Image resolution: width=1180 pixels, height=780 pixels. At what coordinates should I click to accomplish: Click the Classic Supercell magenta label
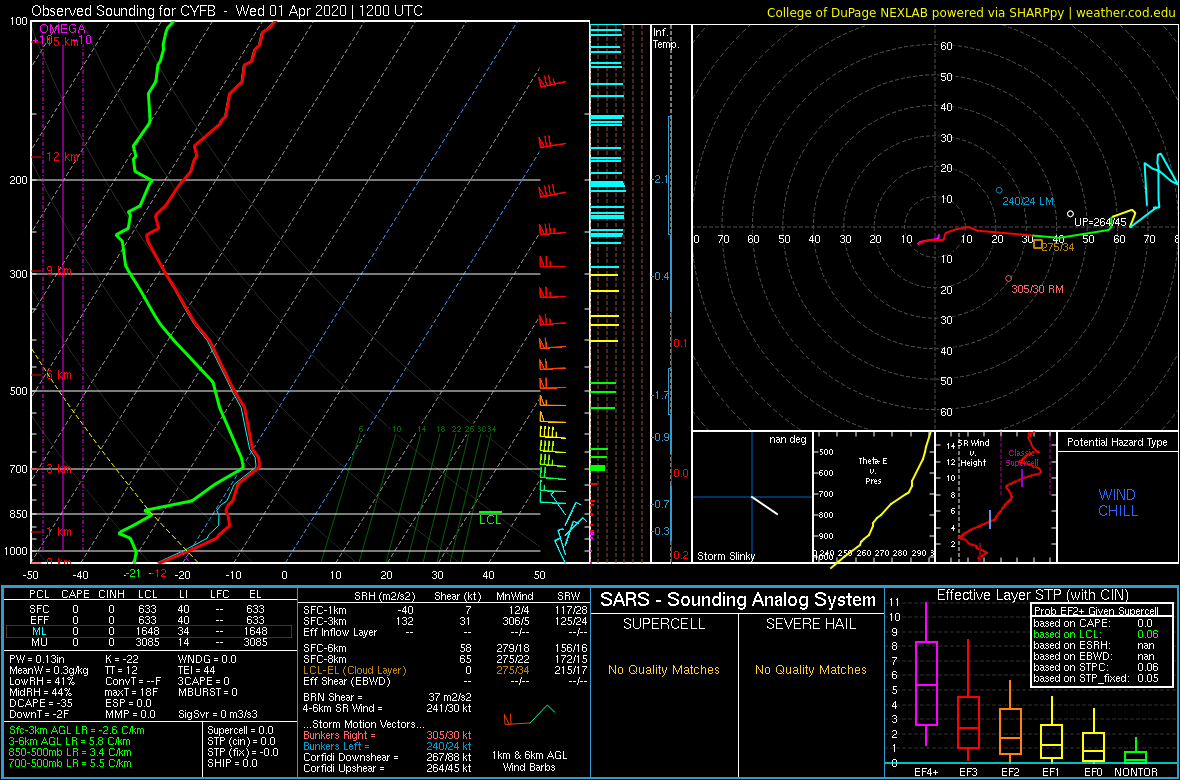click(1024, 457)
